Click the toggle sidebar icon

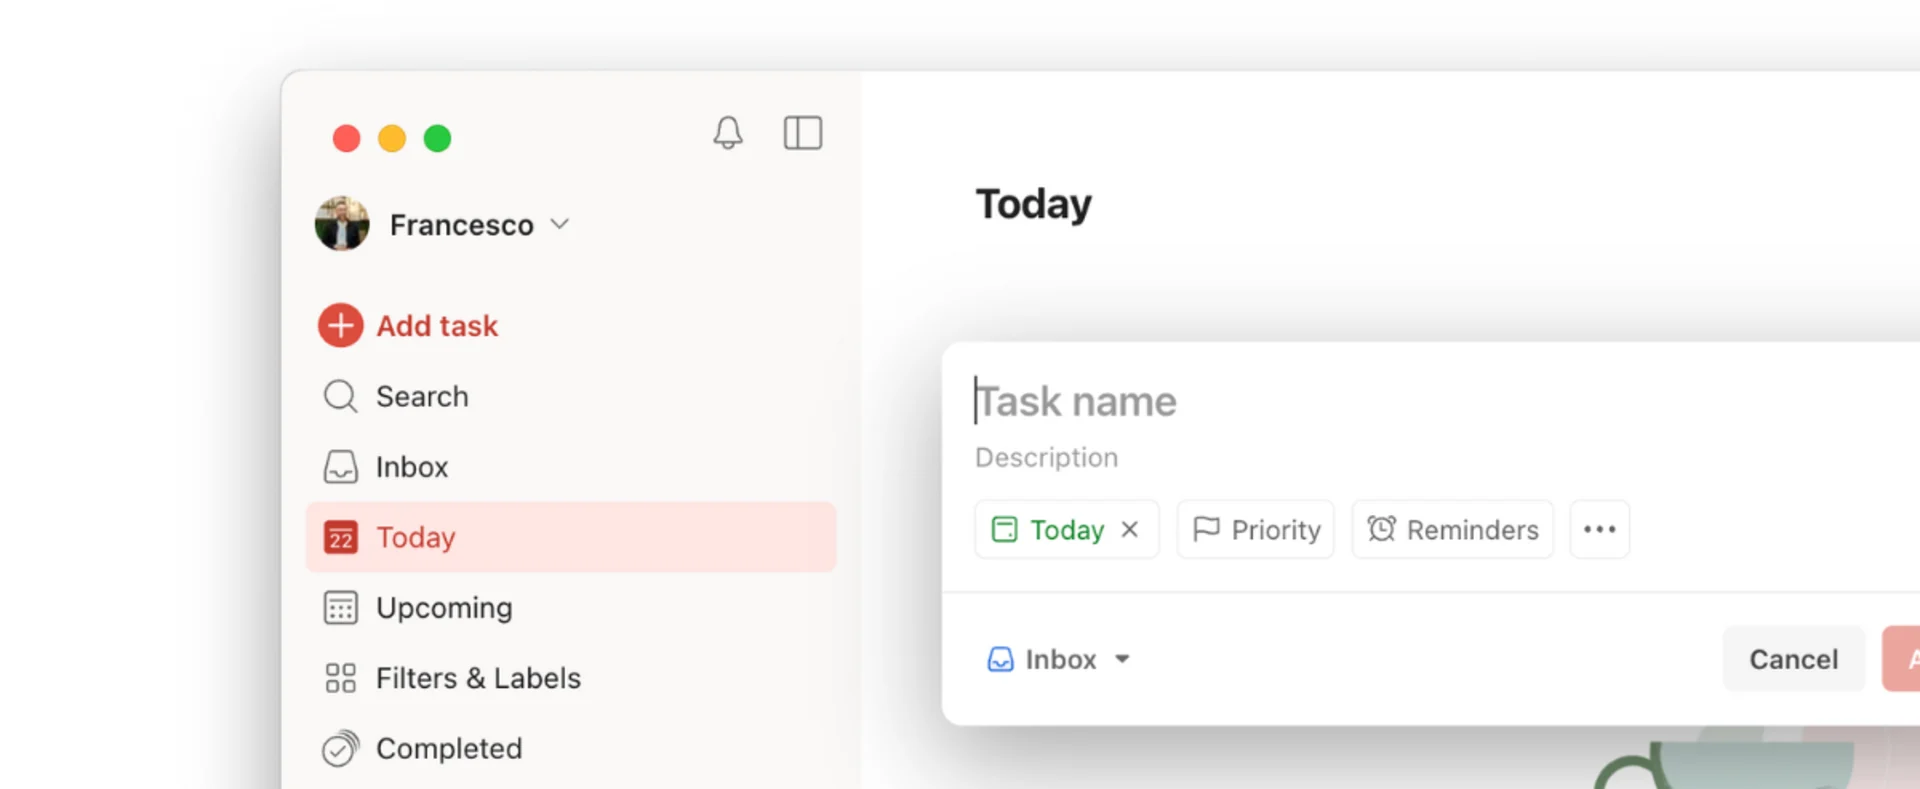click(x=803, y=132)
